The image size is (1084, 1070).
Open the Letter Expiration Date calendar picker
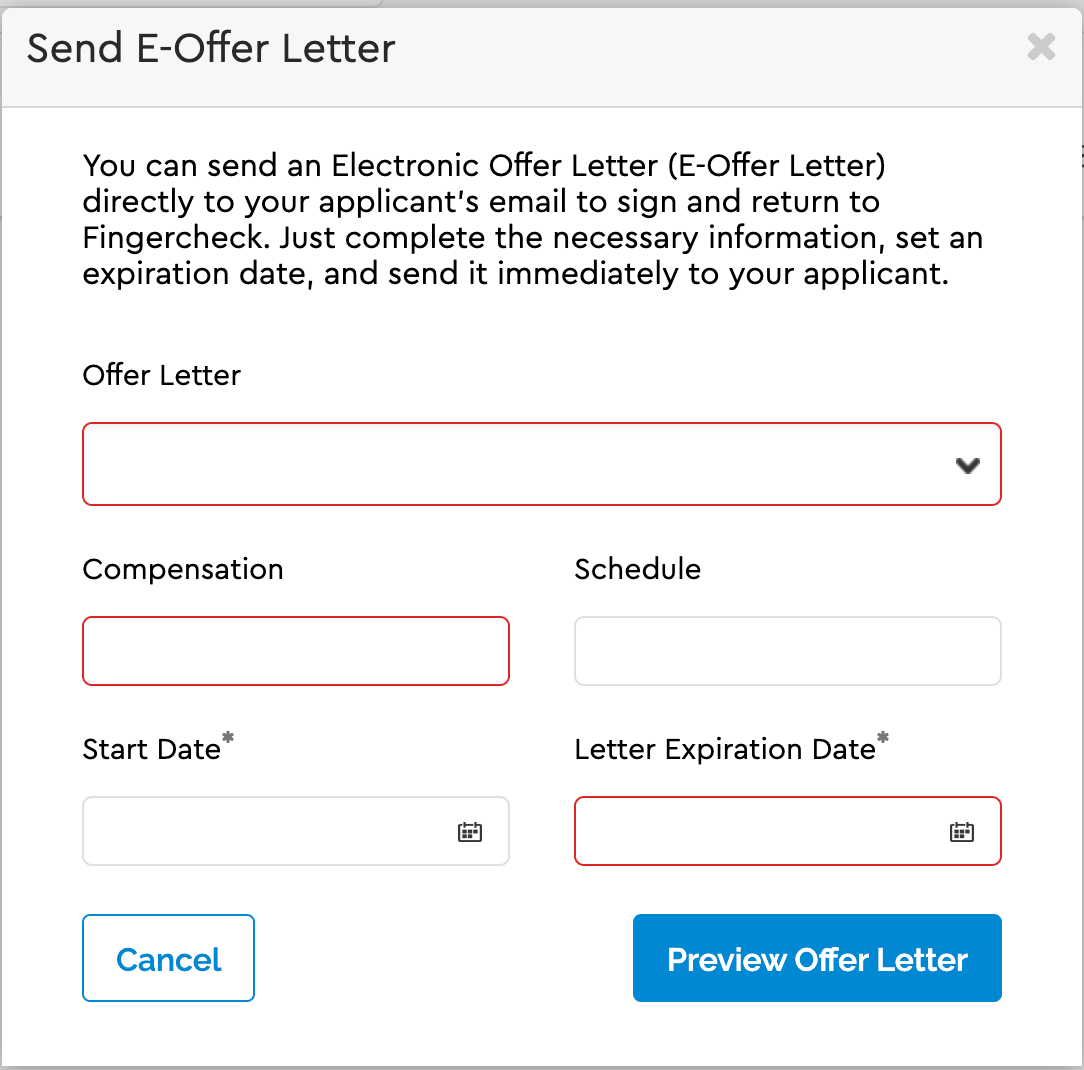[x=962, y=831]
